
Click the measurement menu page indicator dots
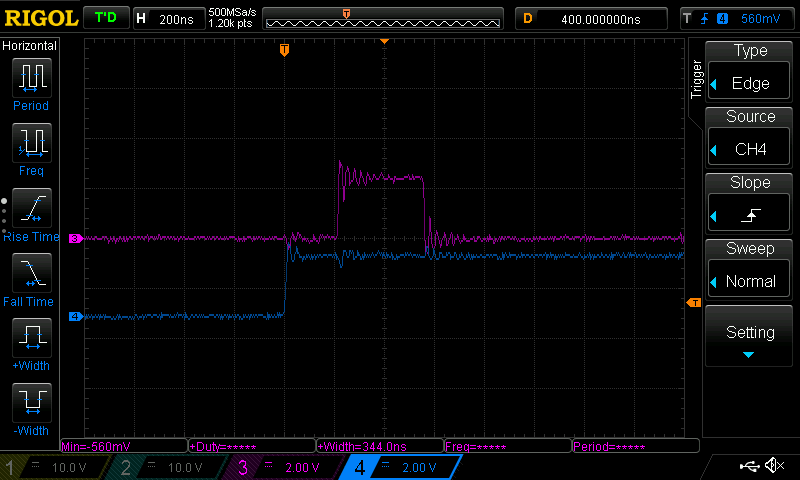point(4,216)
